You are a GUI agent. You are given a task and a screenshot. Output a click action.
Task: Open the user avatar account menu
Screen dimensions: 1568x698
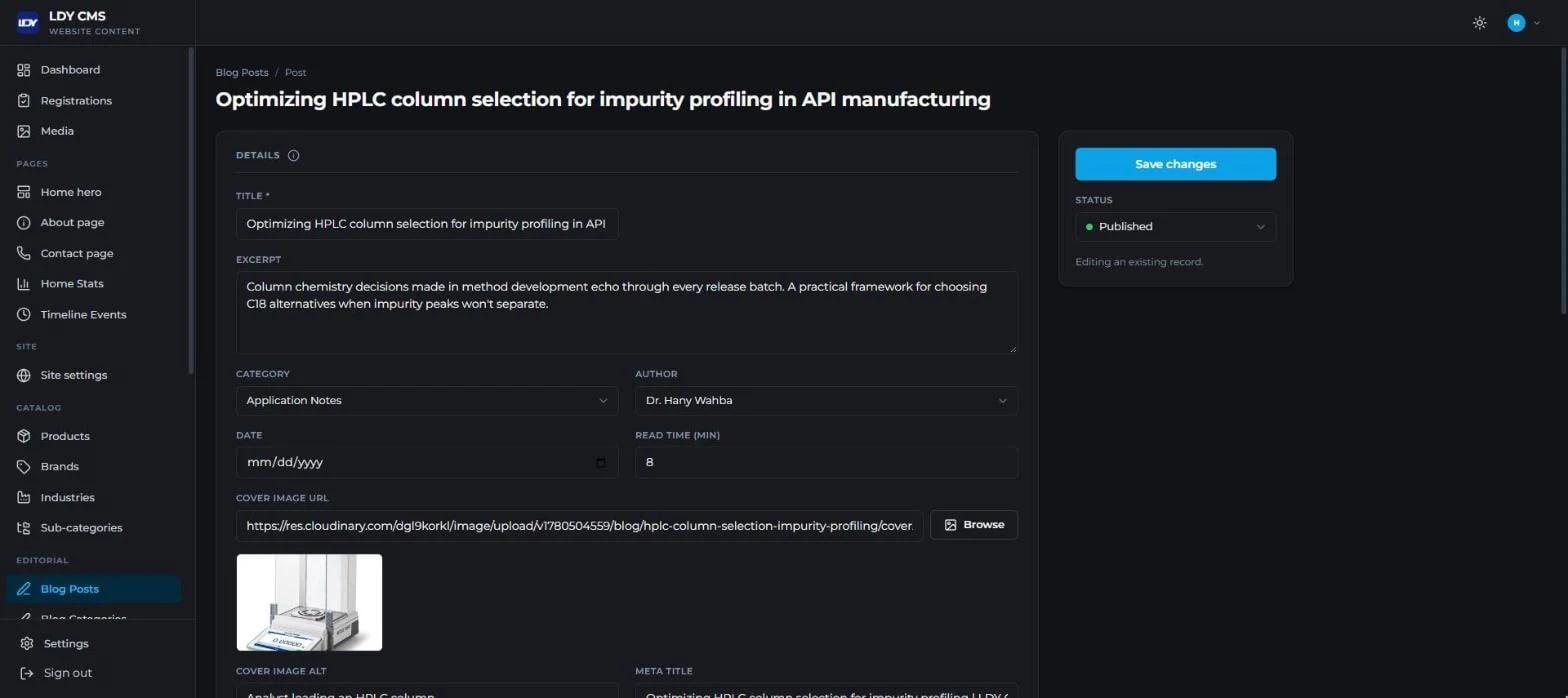[1524, 23]
